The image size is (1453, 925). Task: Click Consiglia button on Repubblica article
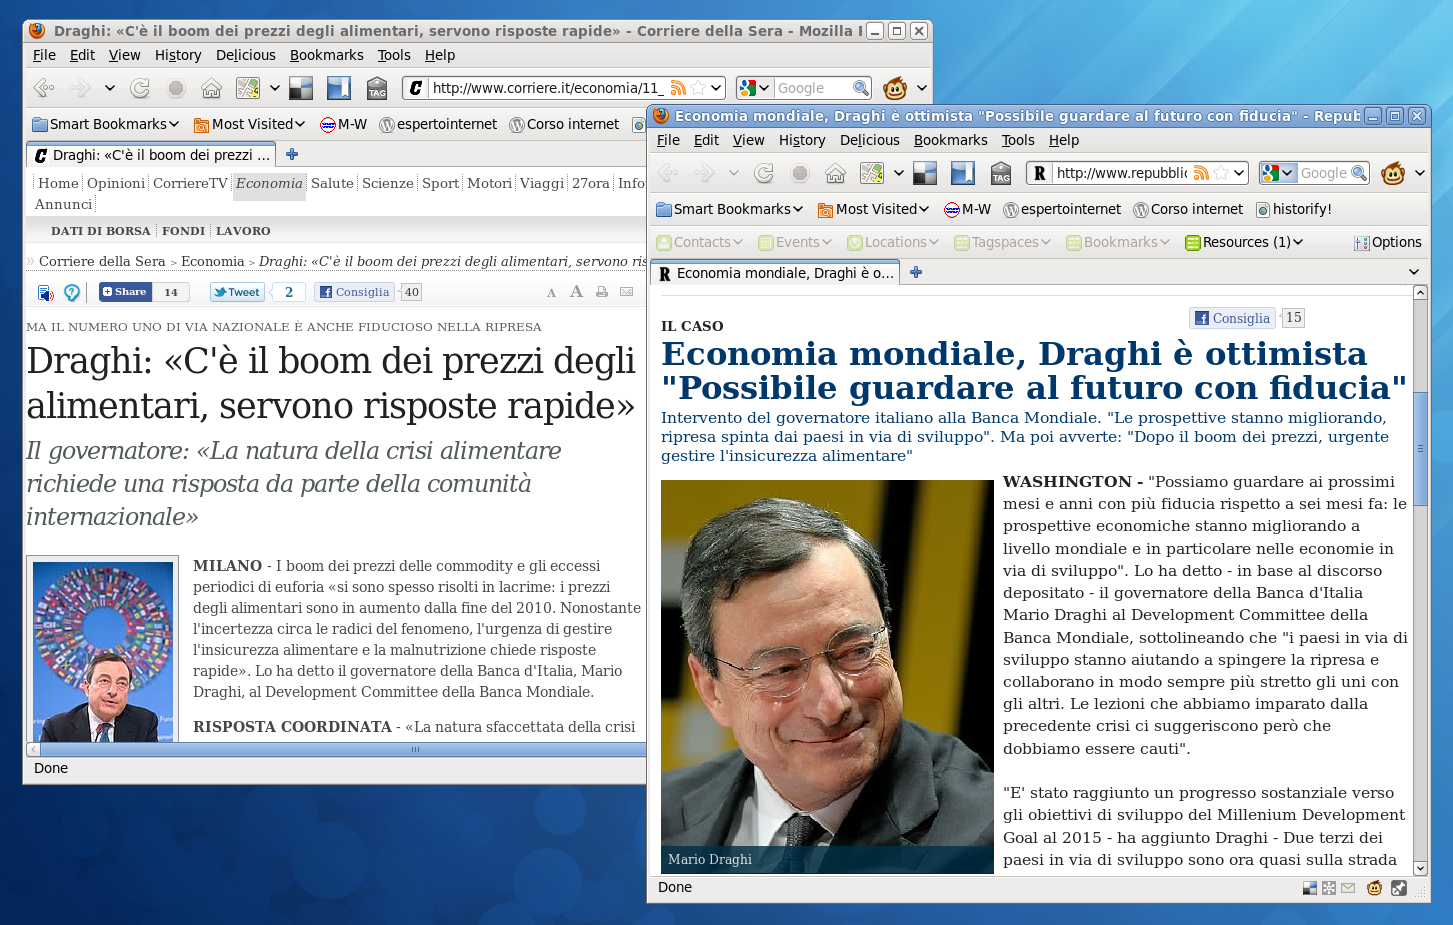(1232, 318)
